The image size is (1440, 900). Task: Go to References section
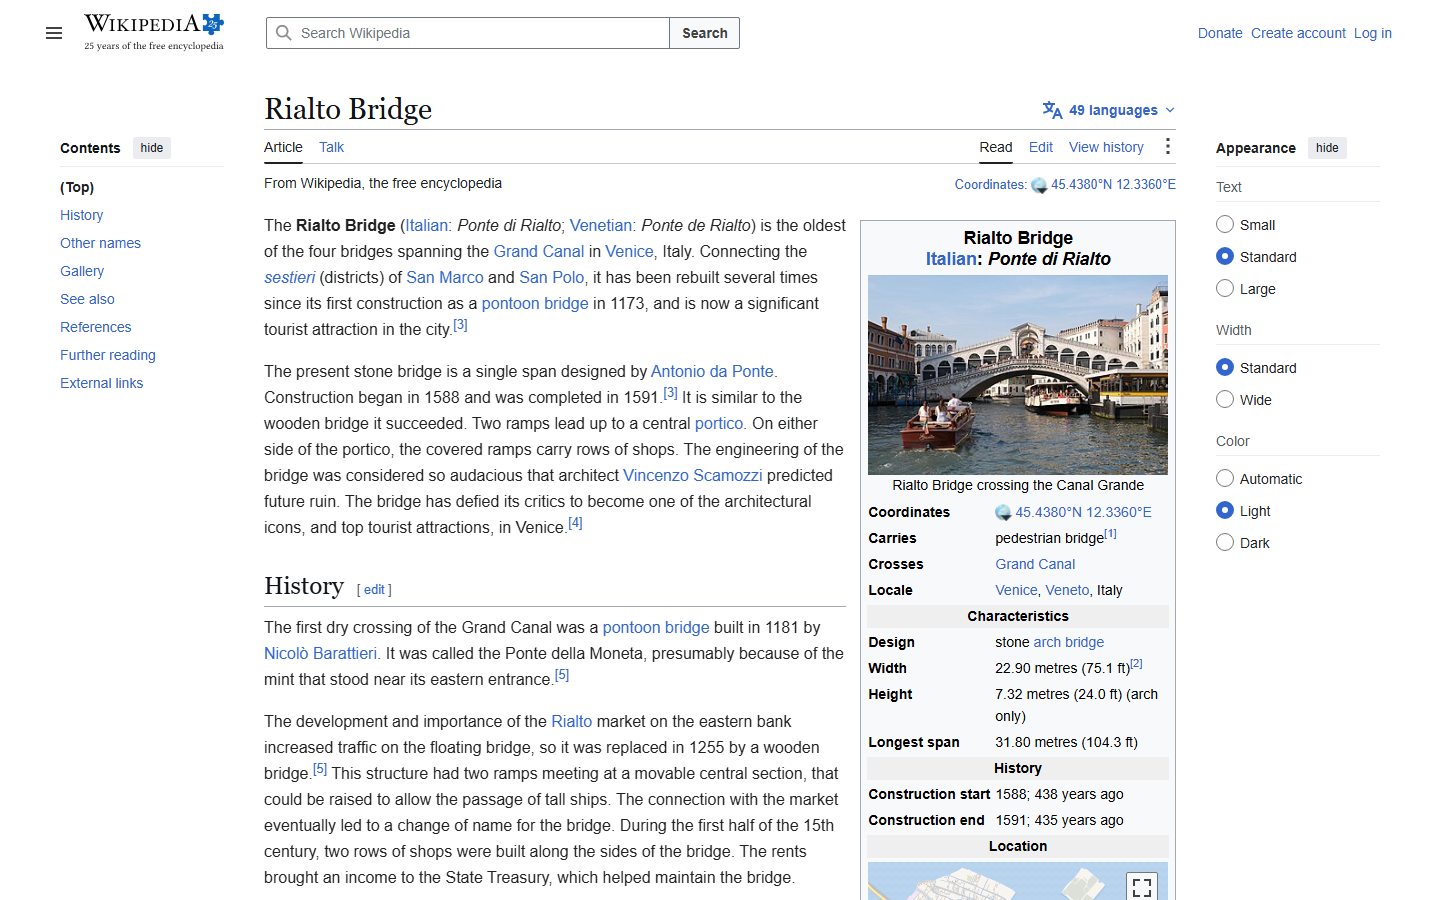pyautogui.click(x=95, y=327)
